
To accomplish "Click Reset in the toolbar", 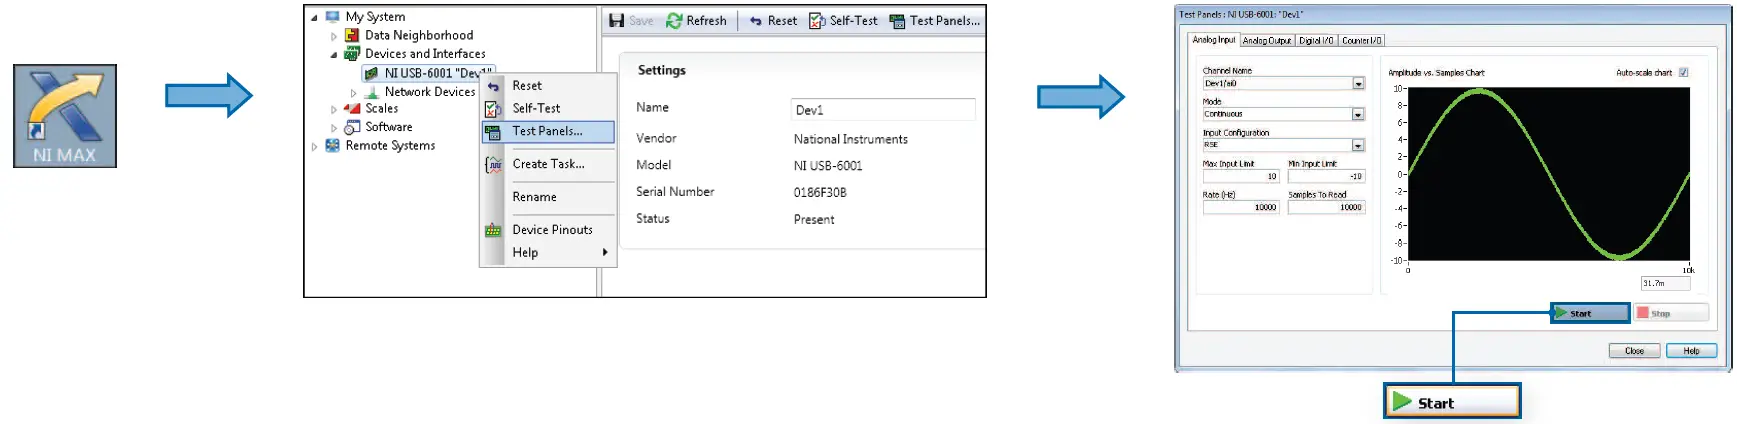I will coord(773,21).
